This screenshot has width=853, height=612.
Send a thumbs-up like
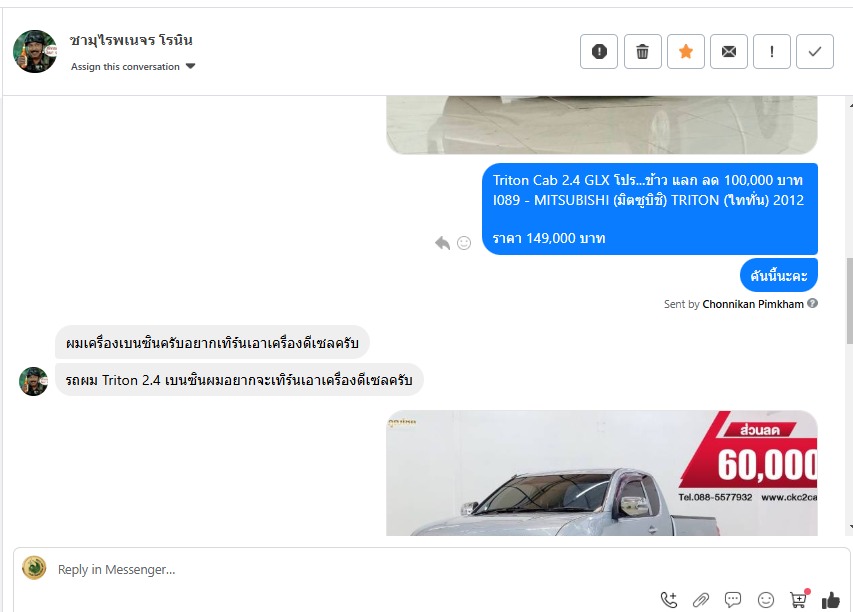pos(831,600)
